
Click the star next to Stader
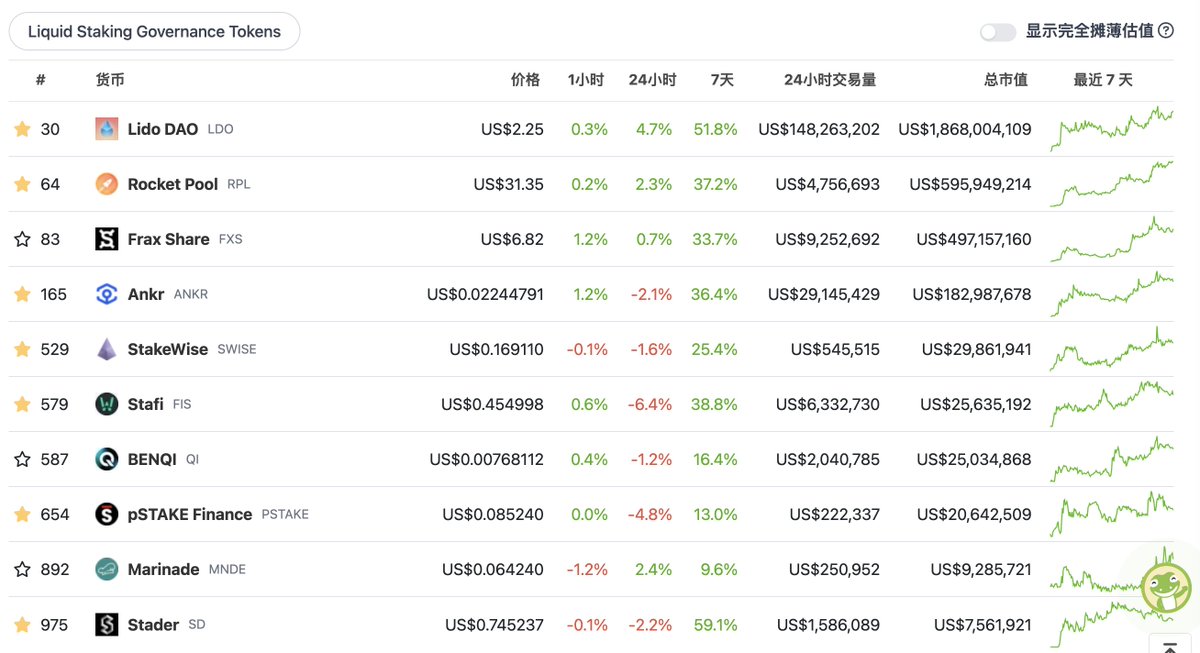click(22, 625)
